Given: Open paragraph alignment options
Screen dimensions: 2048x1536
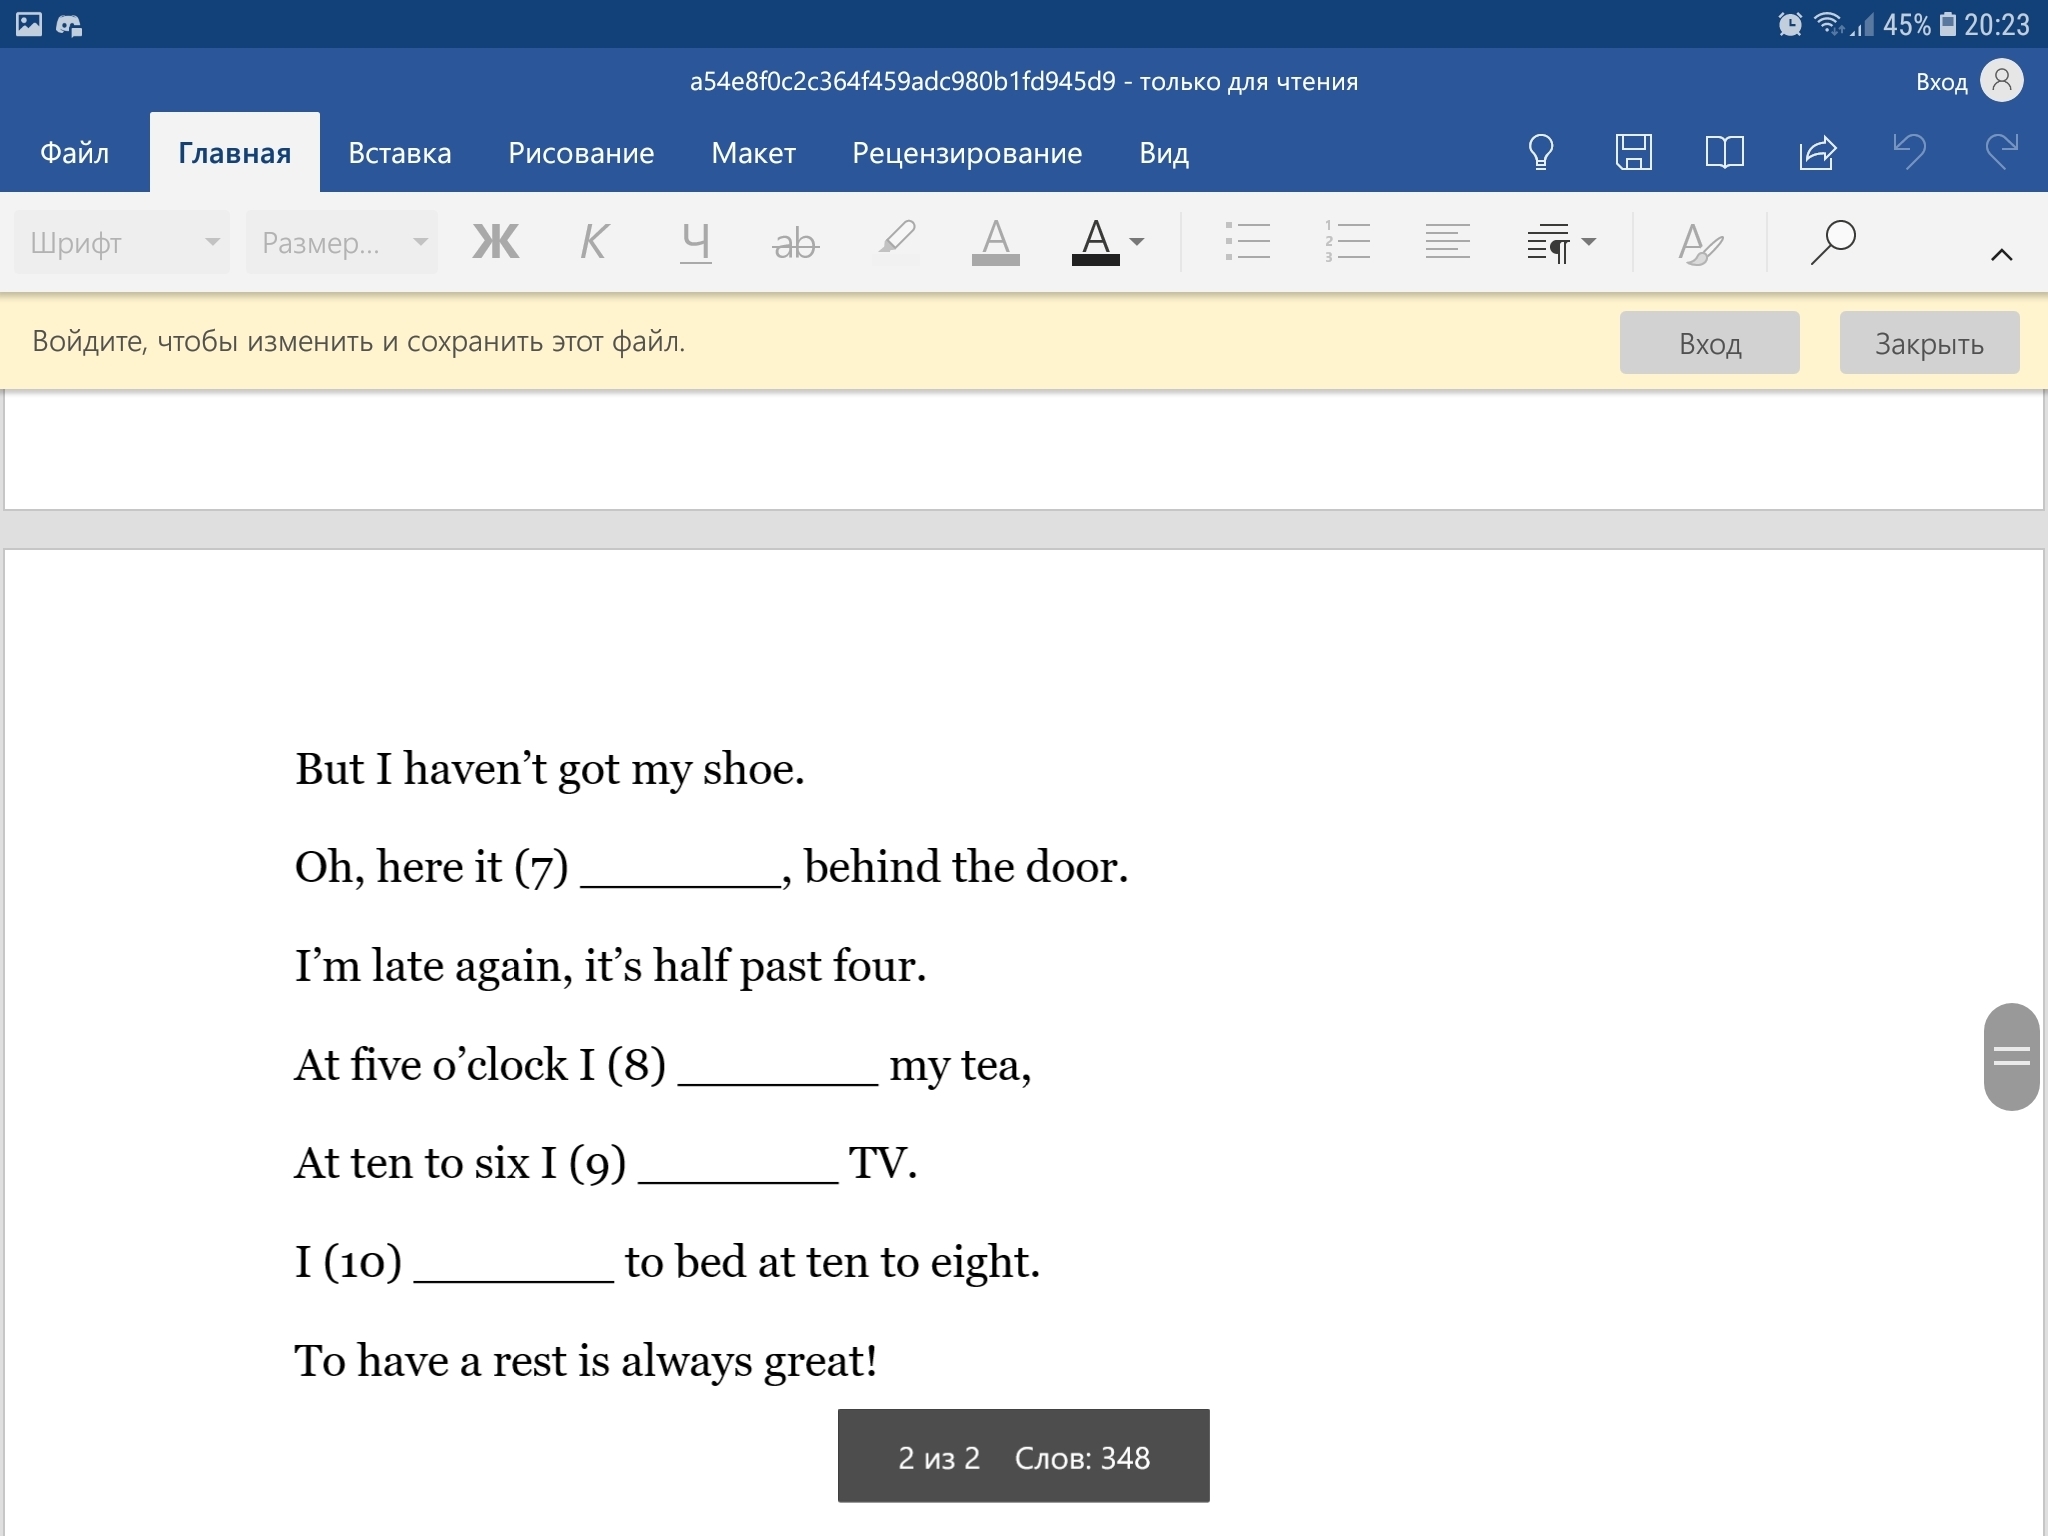Looking at the screenshot, I should click(x=1447, y=241).
